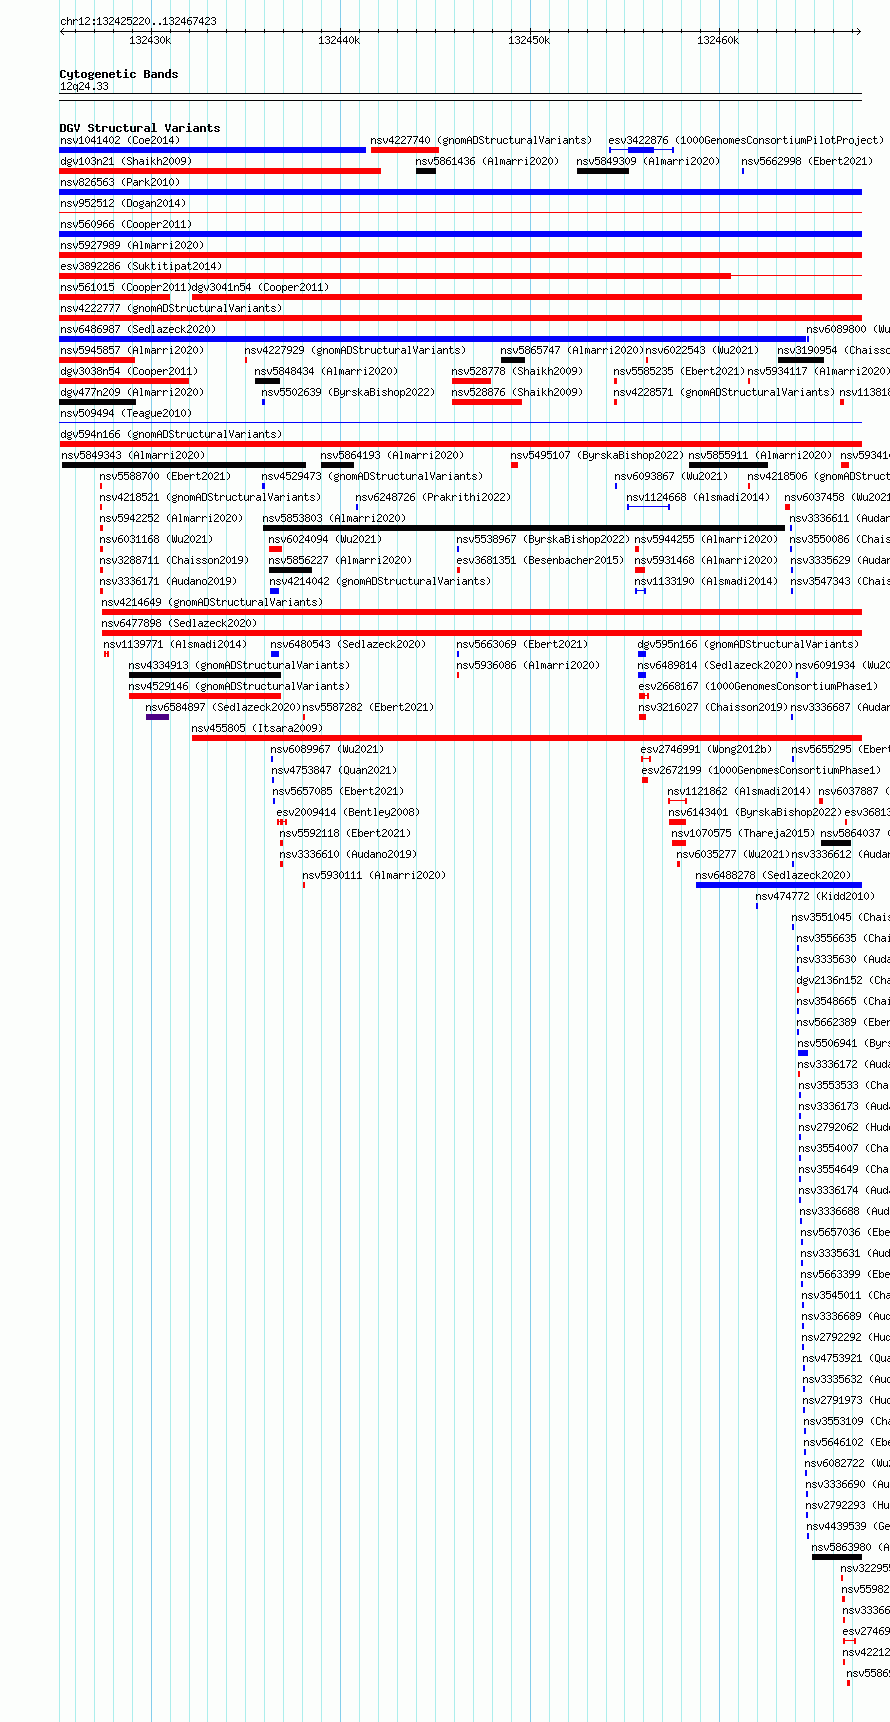Click the 12q24.33 cytogenetic band label
The image size is (890, 1722).
(84, 87)
